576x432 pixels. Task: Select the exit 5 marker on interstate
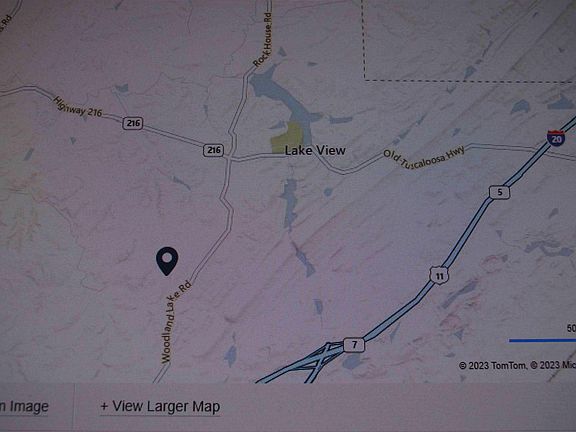pos(499,192)
